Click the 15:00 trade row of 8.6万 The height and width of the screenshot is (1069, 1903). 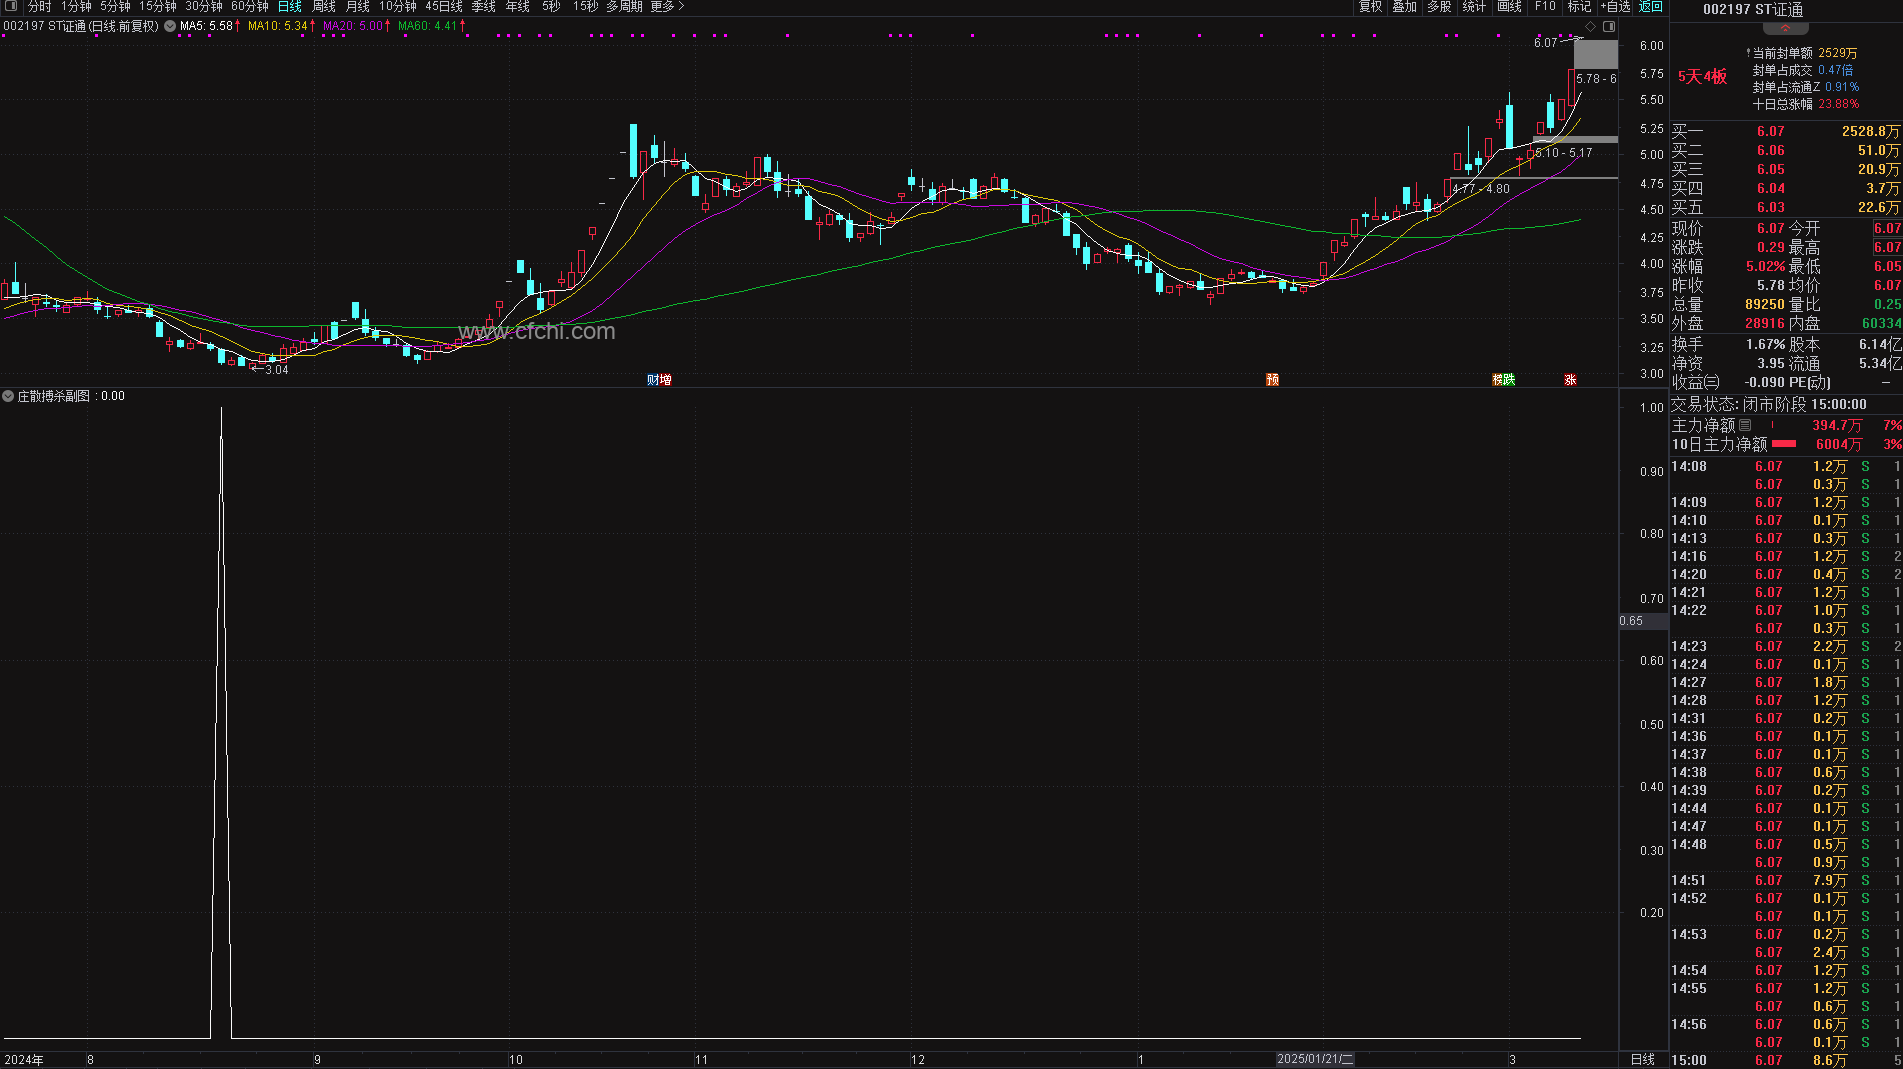click(x=1786, y=1060)
